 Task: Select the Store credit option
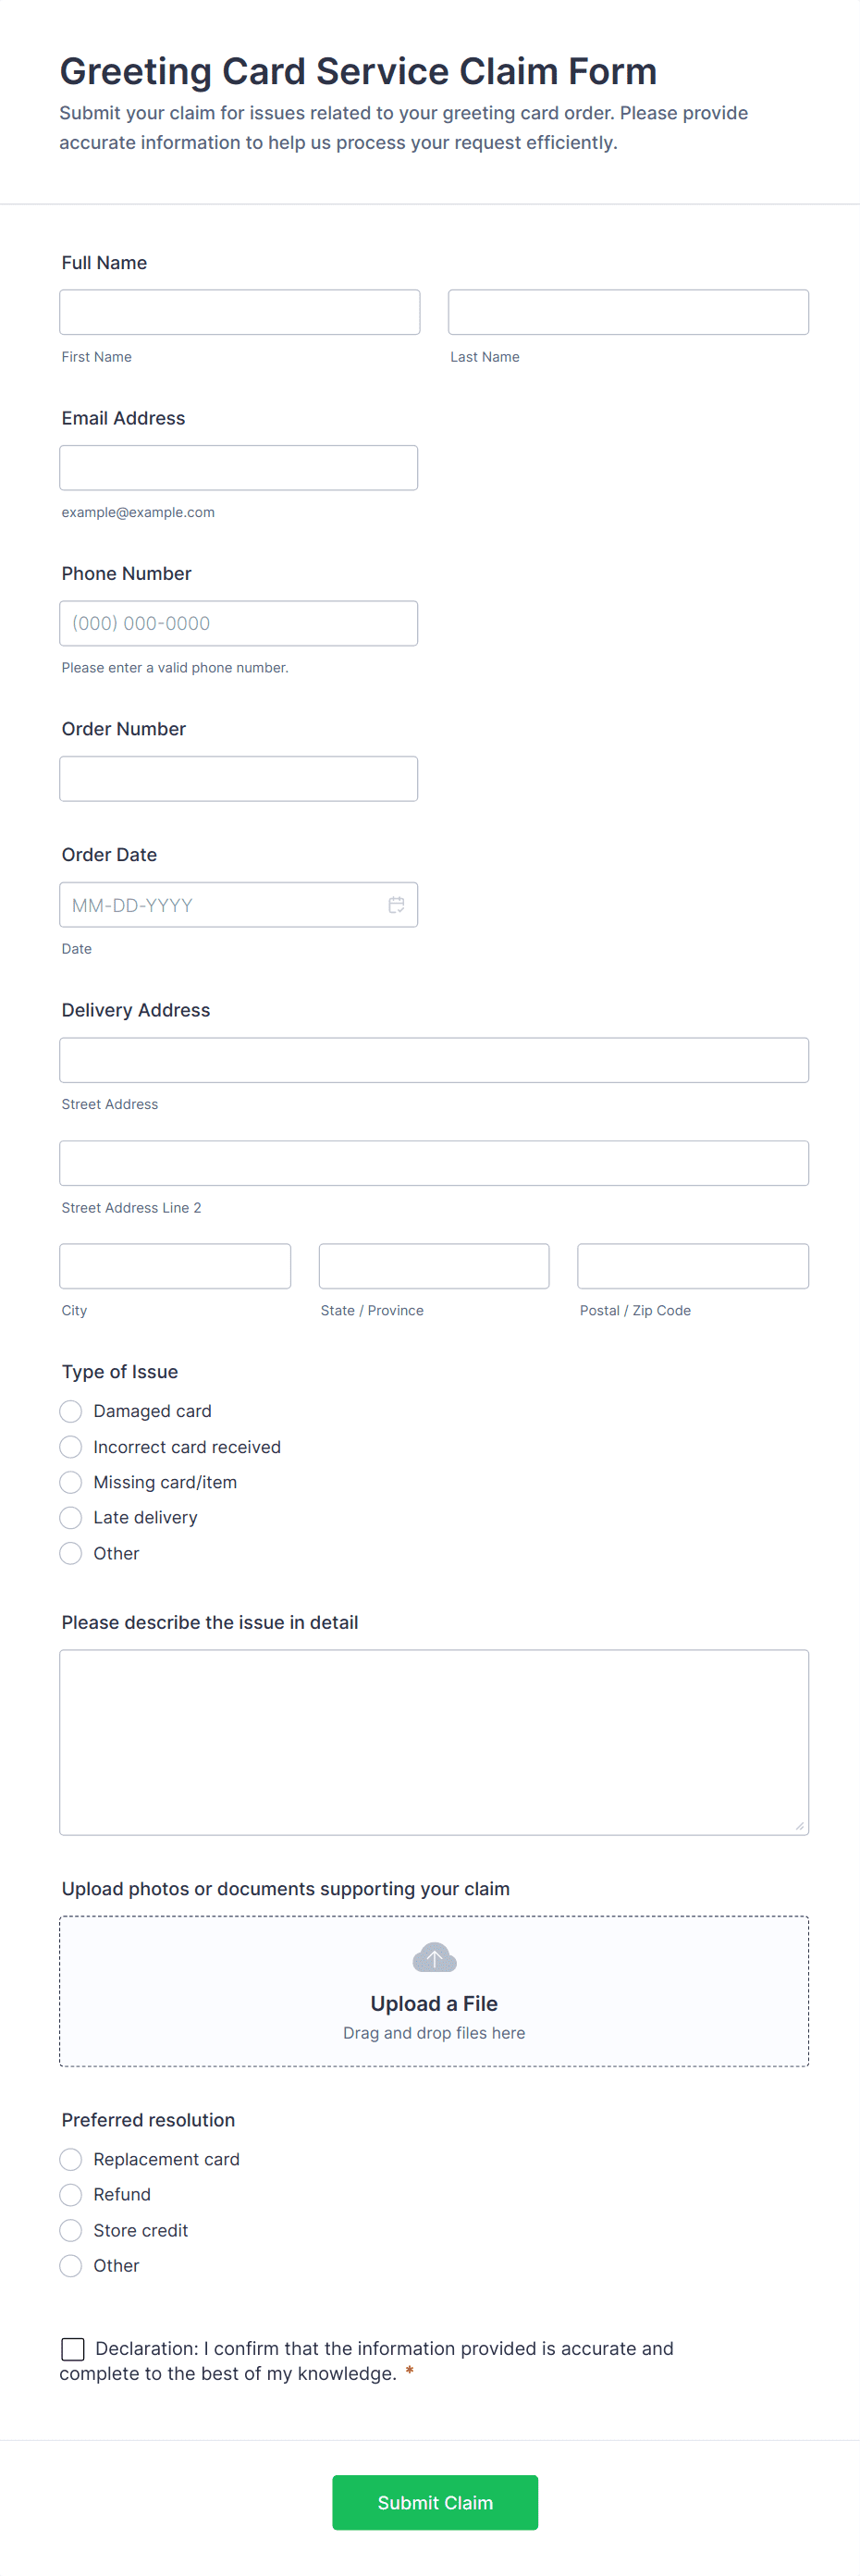[71, 2230]
